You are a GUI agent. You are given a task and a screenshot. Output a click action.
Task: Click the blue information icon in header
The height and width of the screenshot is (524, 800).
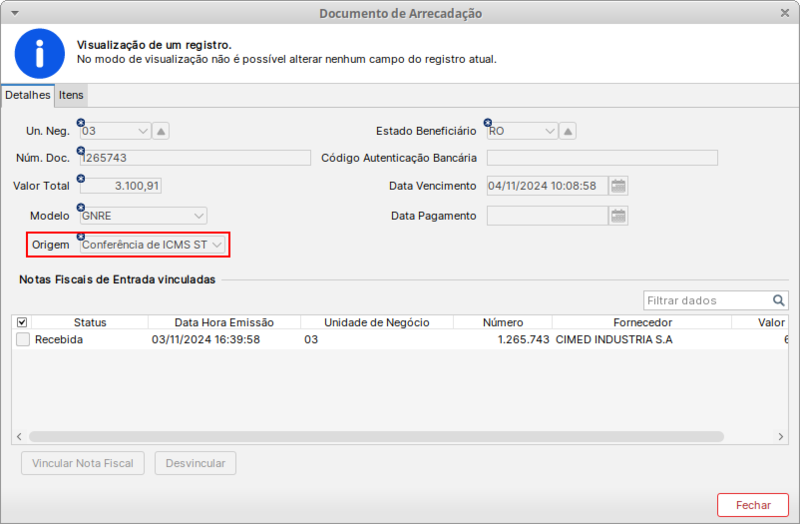pyautogui.click(x=39, y=53)
